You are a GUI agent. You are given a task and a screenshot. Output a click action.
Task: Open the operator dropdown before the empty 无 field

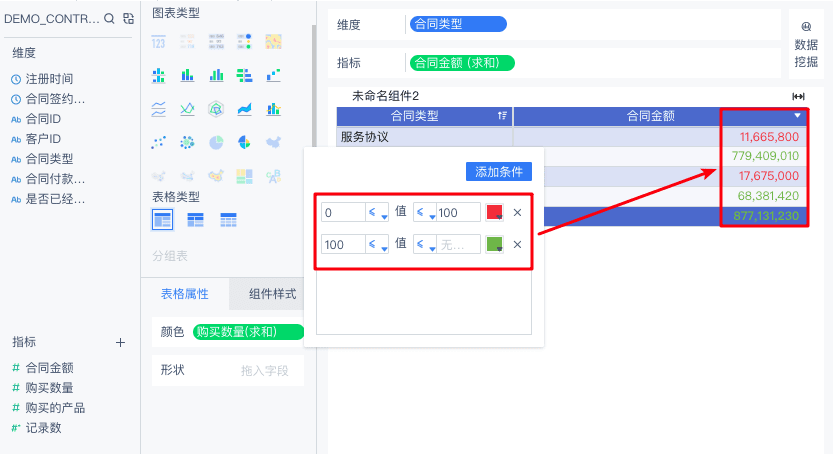(x=425, y=244)
